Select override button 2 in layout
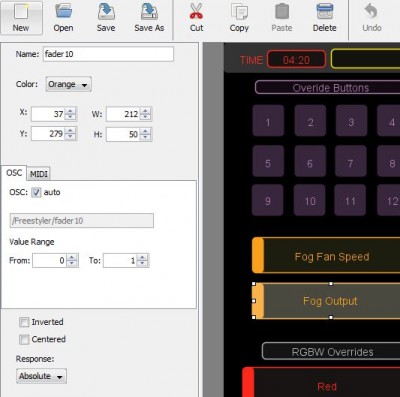400x397 pixels. [310, 120]
